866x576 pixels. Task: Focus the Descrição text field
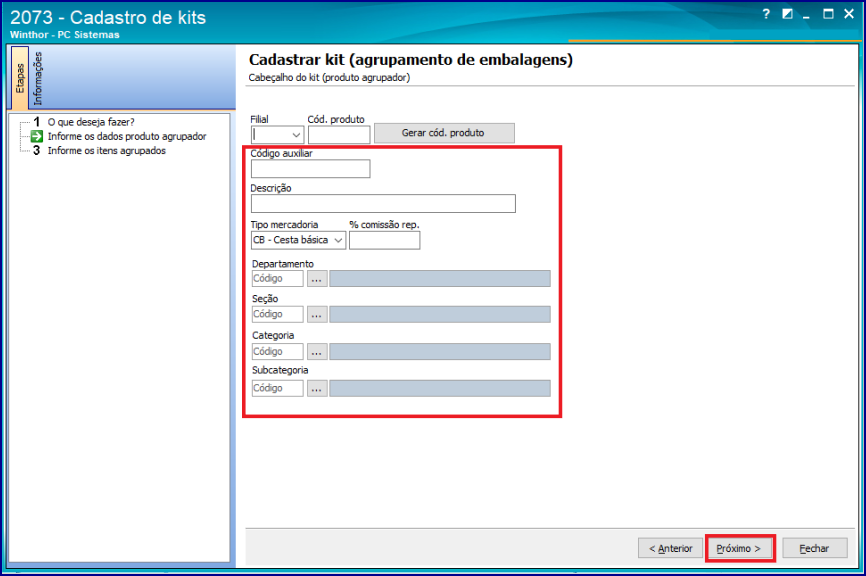tap(383, 203)
